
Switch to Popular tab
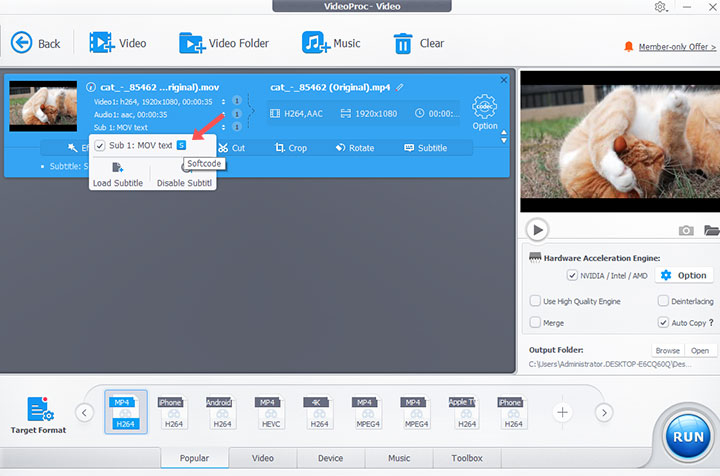pyautogui.click(x=194, y=458)
